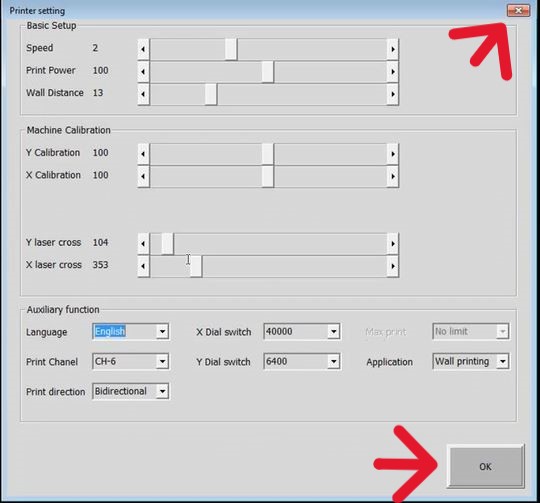This screenshot has width=540, height=503.
Task: Increase X laser cross with right arrow
Action: (393, 266)
